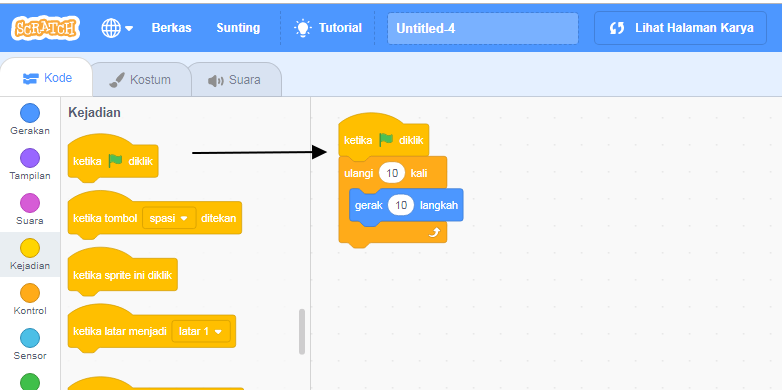Click the ulangi repeat count value 10
Viewport: 782px width, 390px height.
pos(392,174)
